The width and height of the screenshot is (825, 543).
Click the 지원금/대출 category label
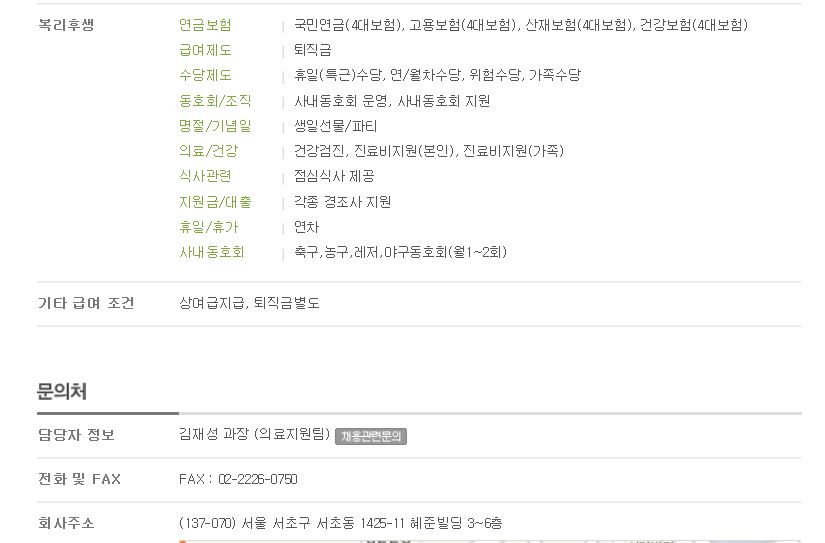(215, 202)
